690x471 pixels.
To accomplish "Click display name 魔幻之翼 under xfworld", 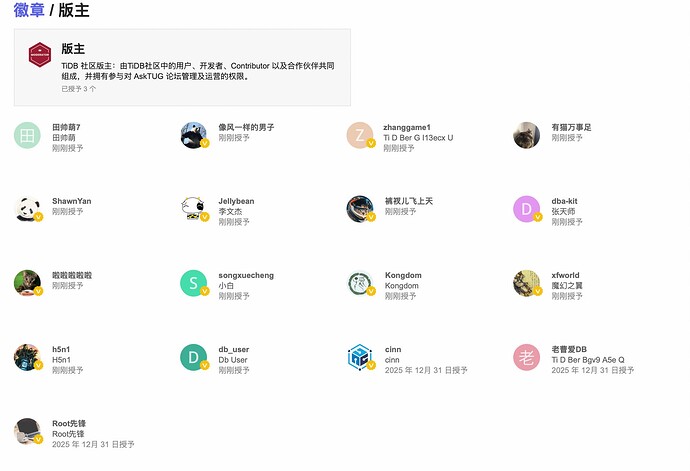I will pos(567,286).
